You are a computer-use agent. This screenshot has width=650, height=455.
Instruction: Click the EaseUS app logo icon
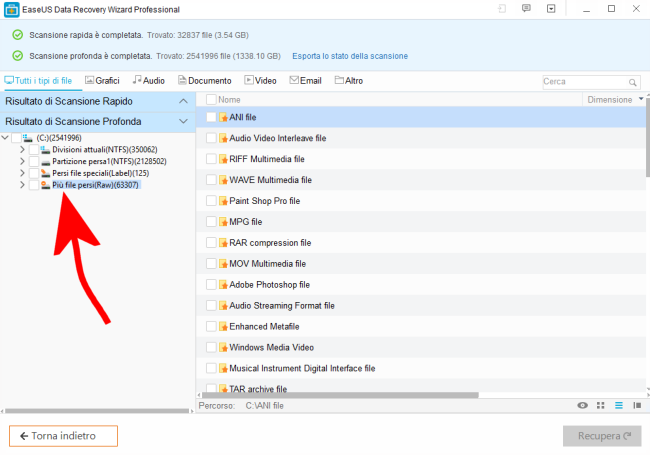tap(12, 10)
